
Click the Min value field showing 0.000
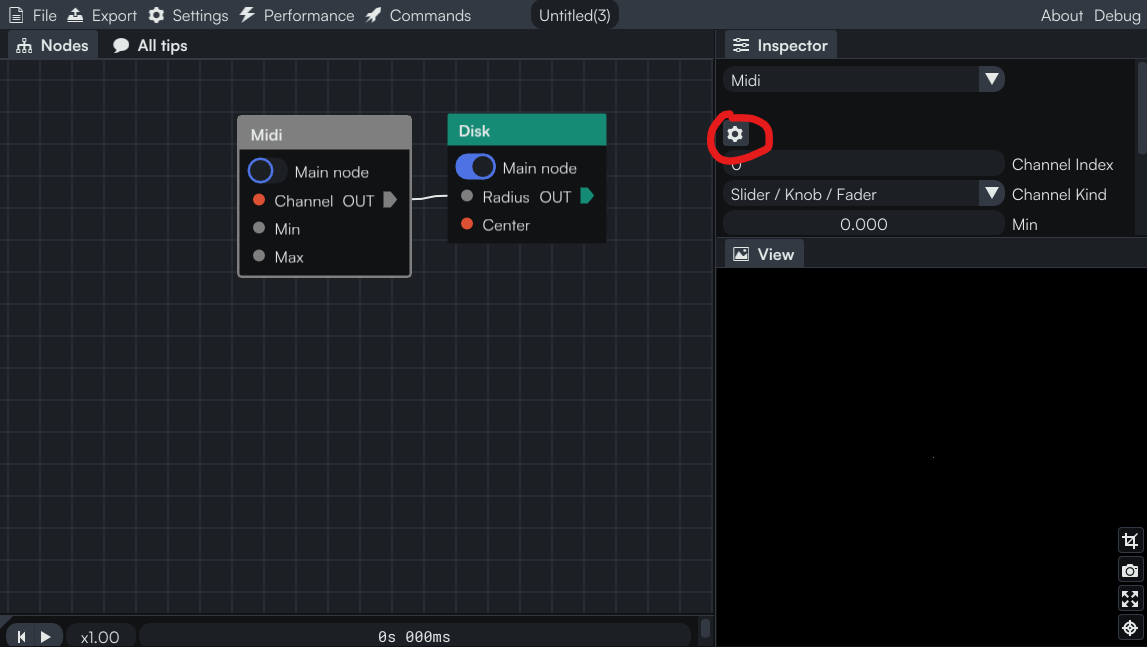863,224
